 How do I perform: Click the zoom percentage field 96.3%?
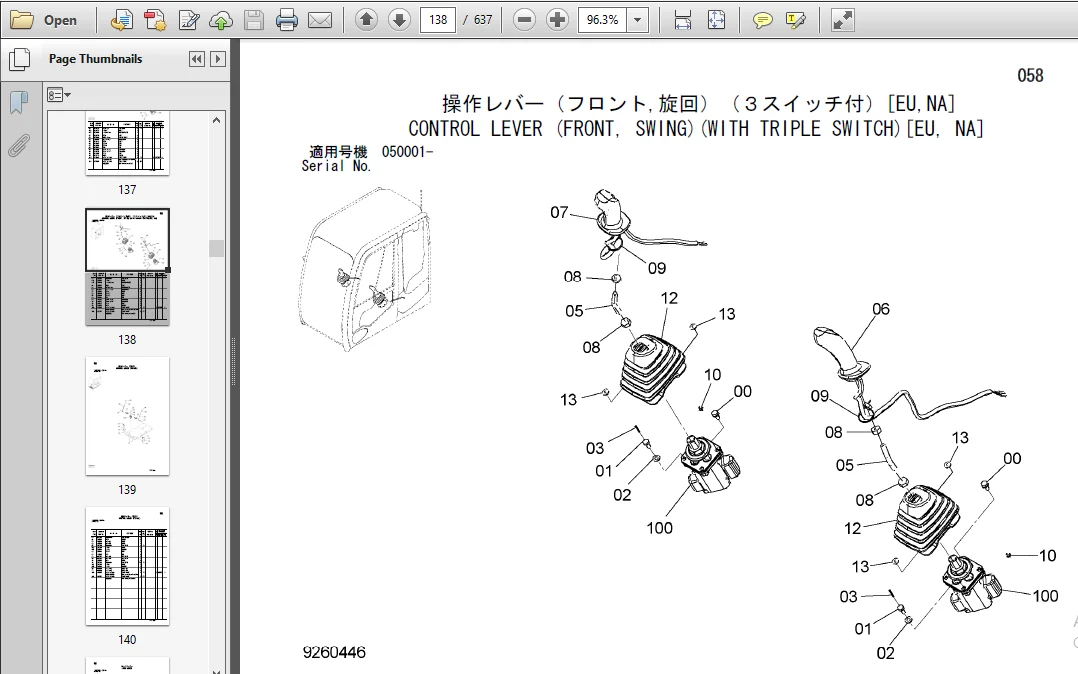click(x=602, y=20)
